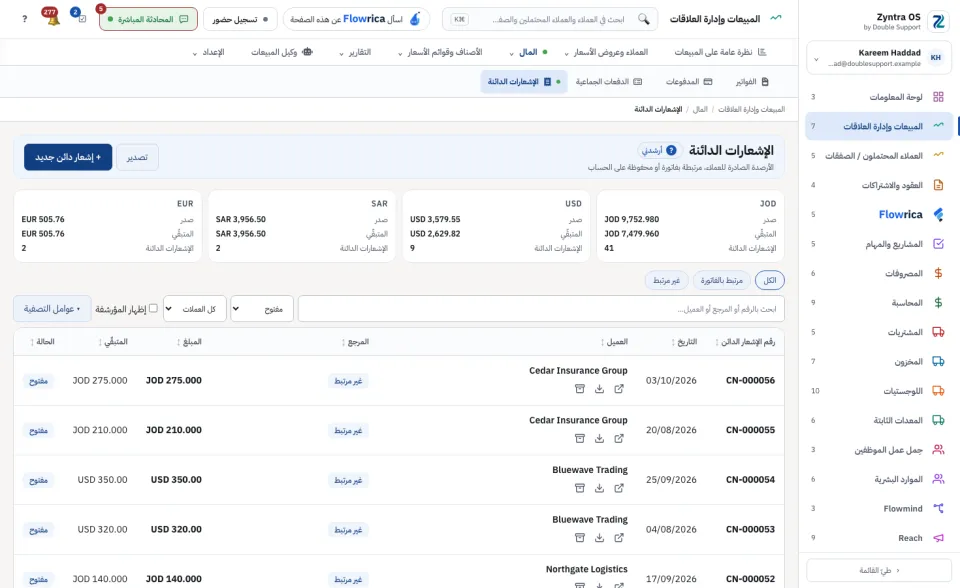Archive credit note CN-000056
This screenshot has width=960, height=588.
point(580,389)
